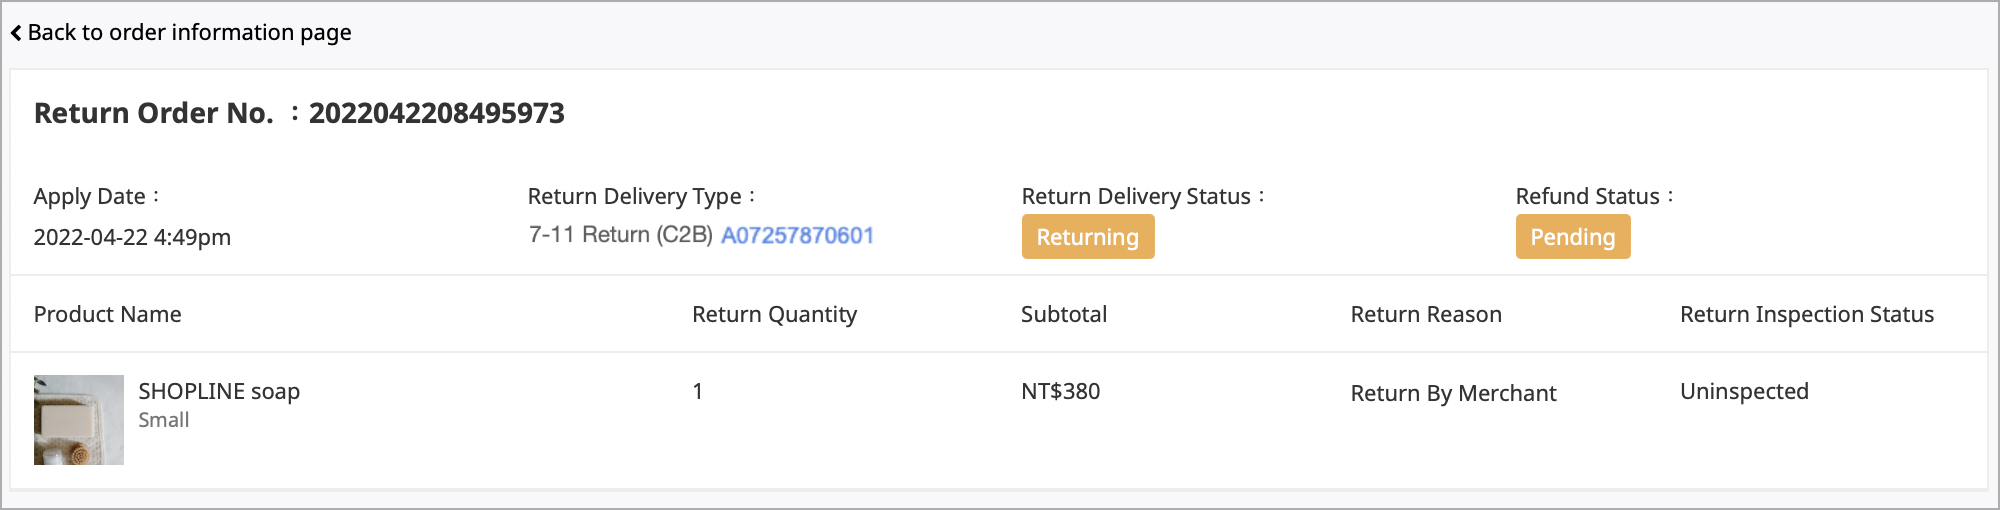Screen dimensions: 2000x510
Task: Click the Subtotal column header
Action: (1064, 314)
